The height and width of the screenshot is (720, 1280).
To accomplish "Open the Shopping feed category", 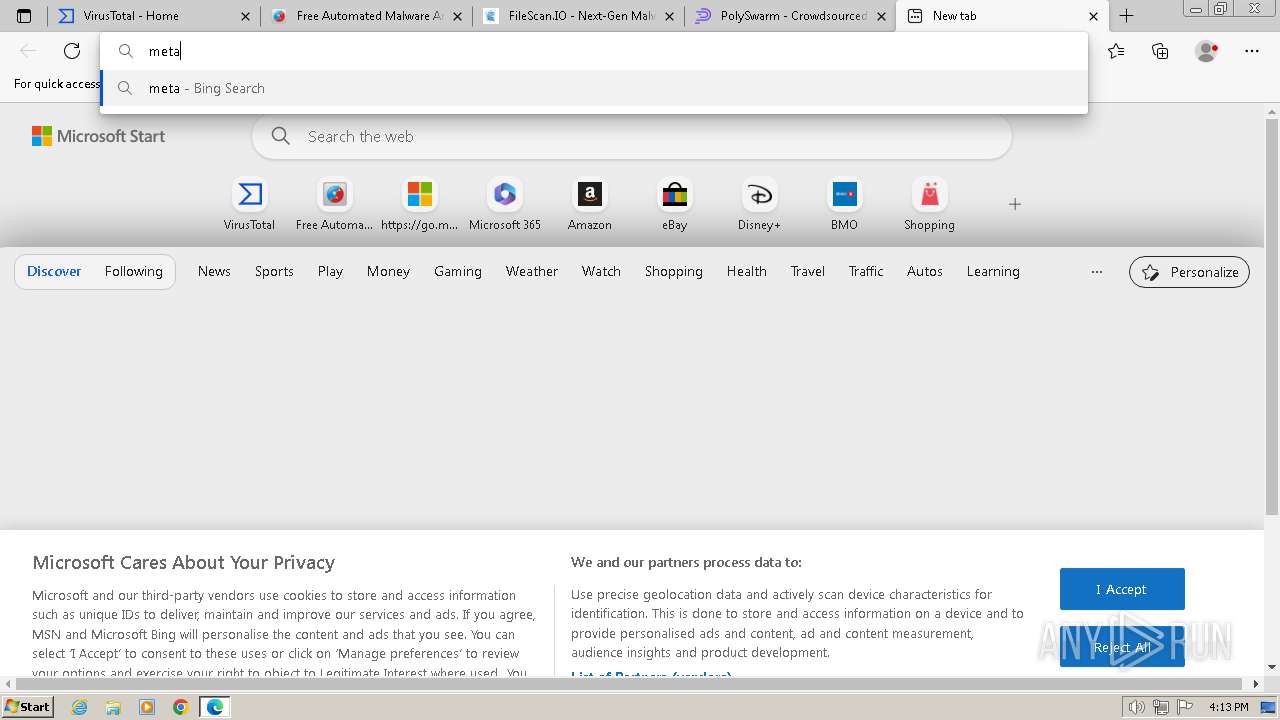I will 674,271.
